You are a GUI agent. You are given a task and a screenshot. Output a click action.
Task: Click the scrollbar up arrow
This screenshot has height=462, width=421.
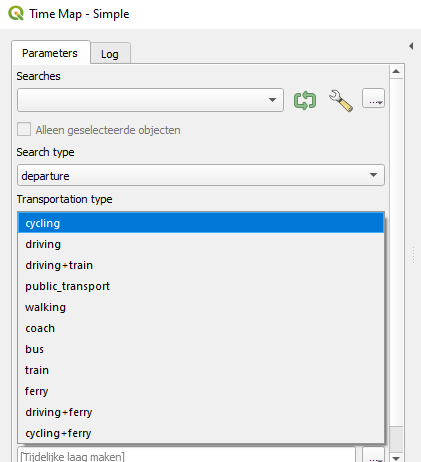pyautogui.click(x=396, y=71)
